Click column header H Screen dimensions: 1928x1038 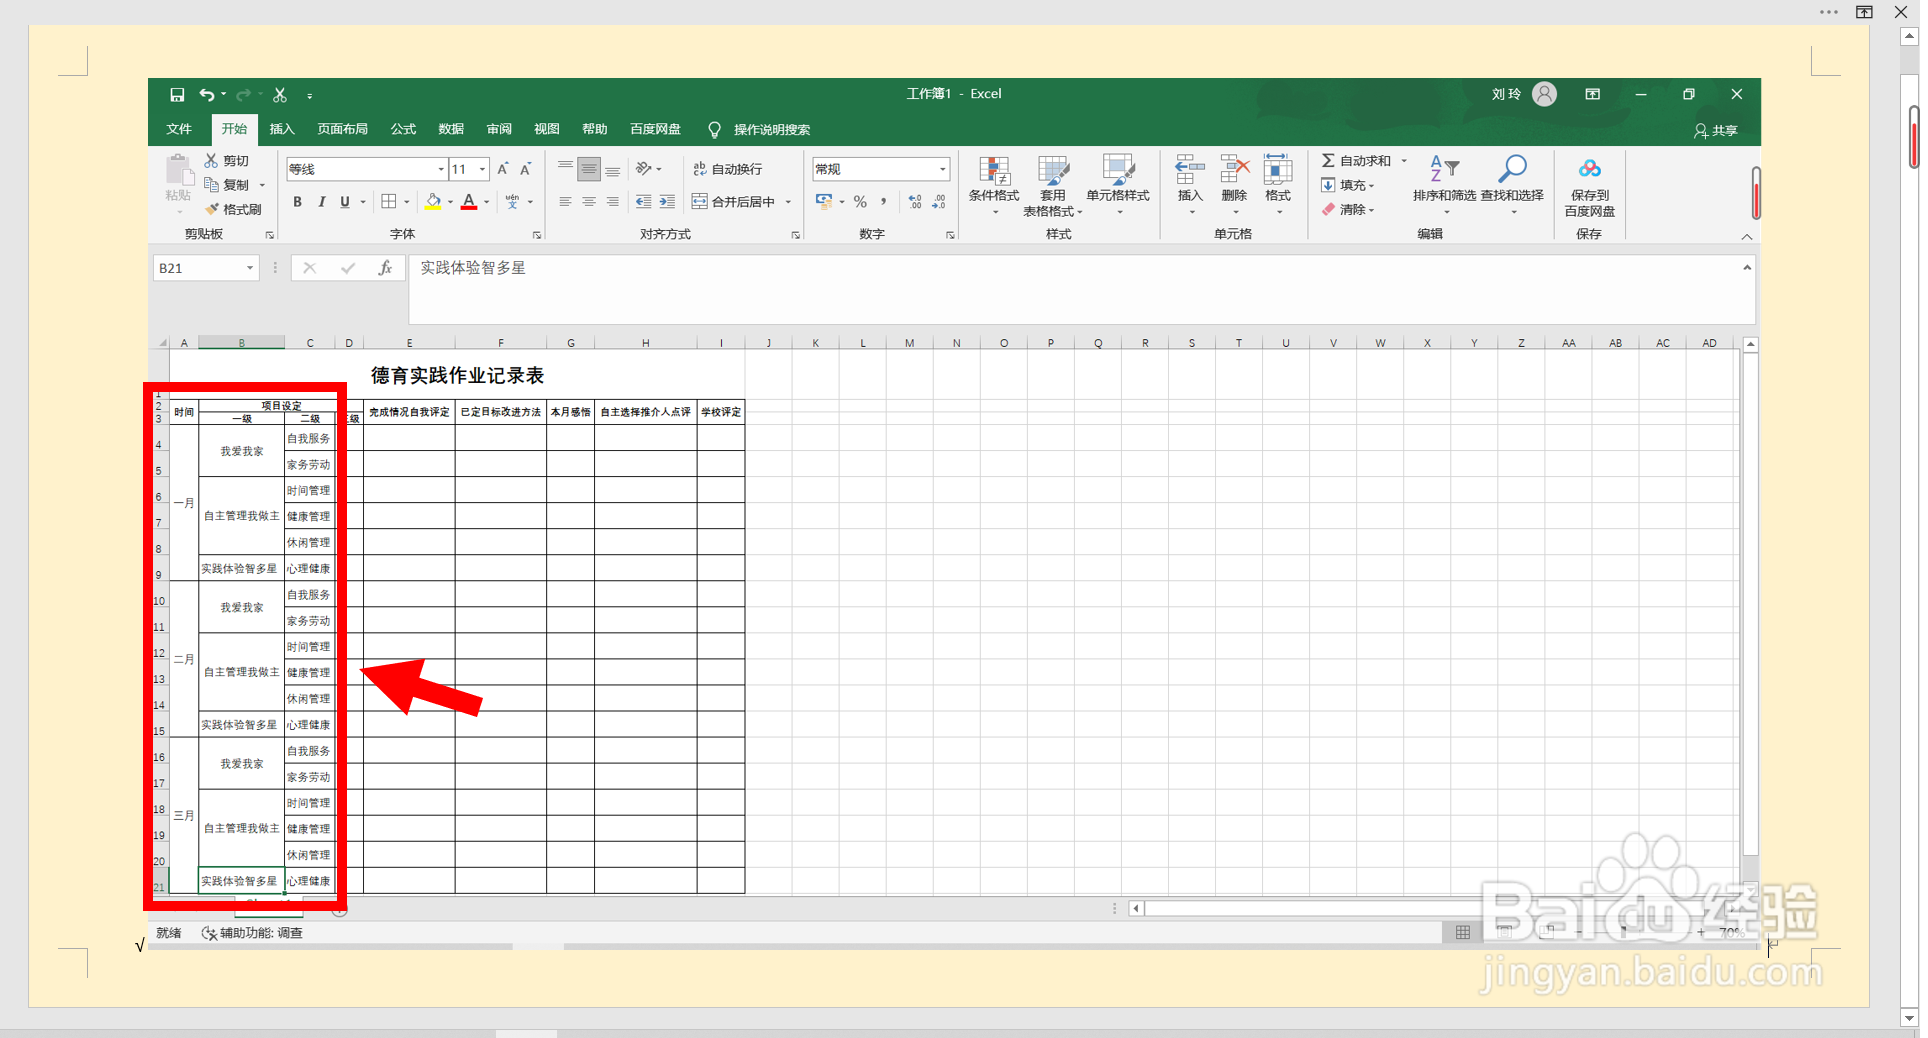pos(646,343)
